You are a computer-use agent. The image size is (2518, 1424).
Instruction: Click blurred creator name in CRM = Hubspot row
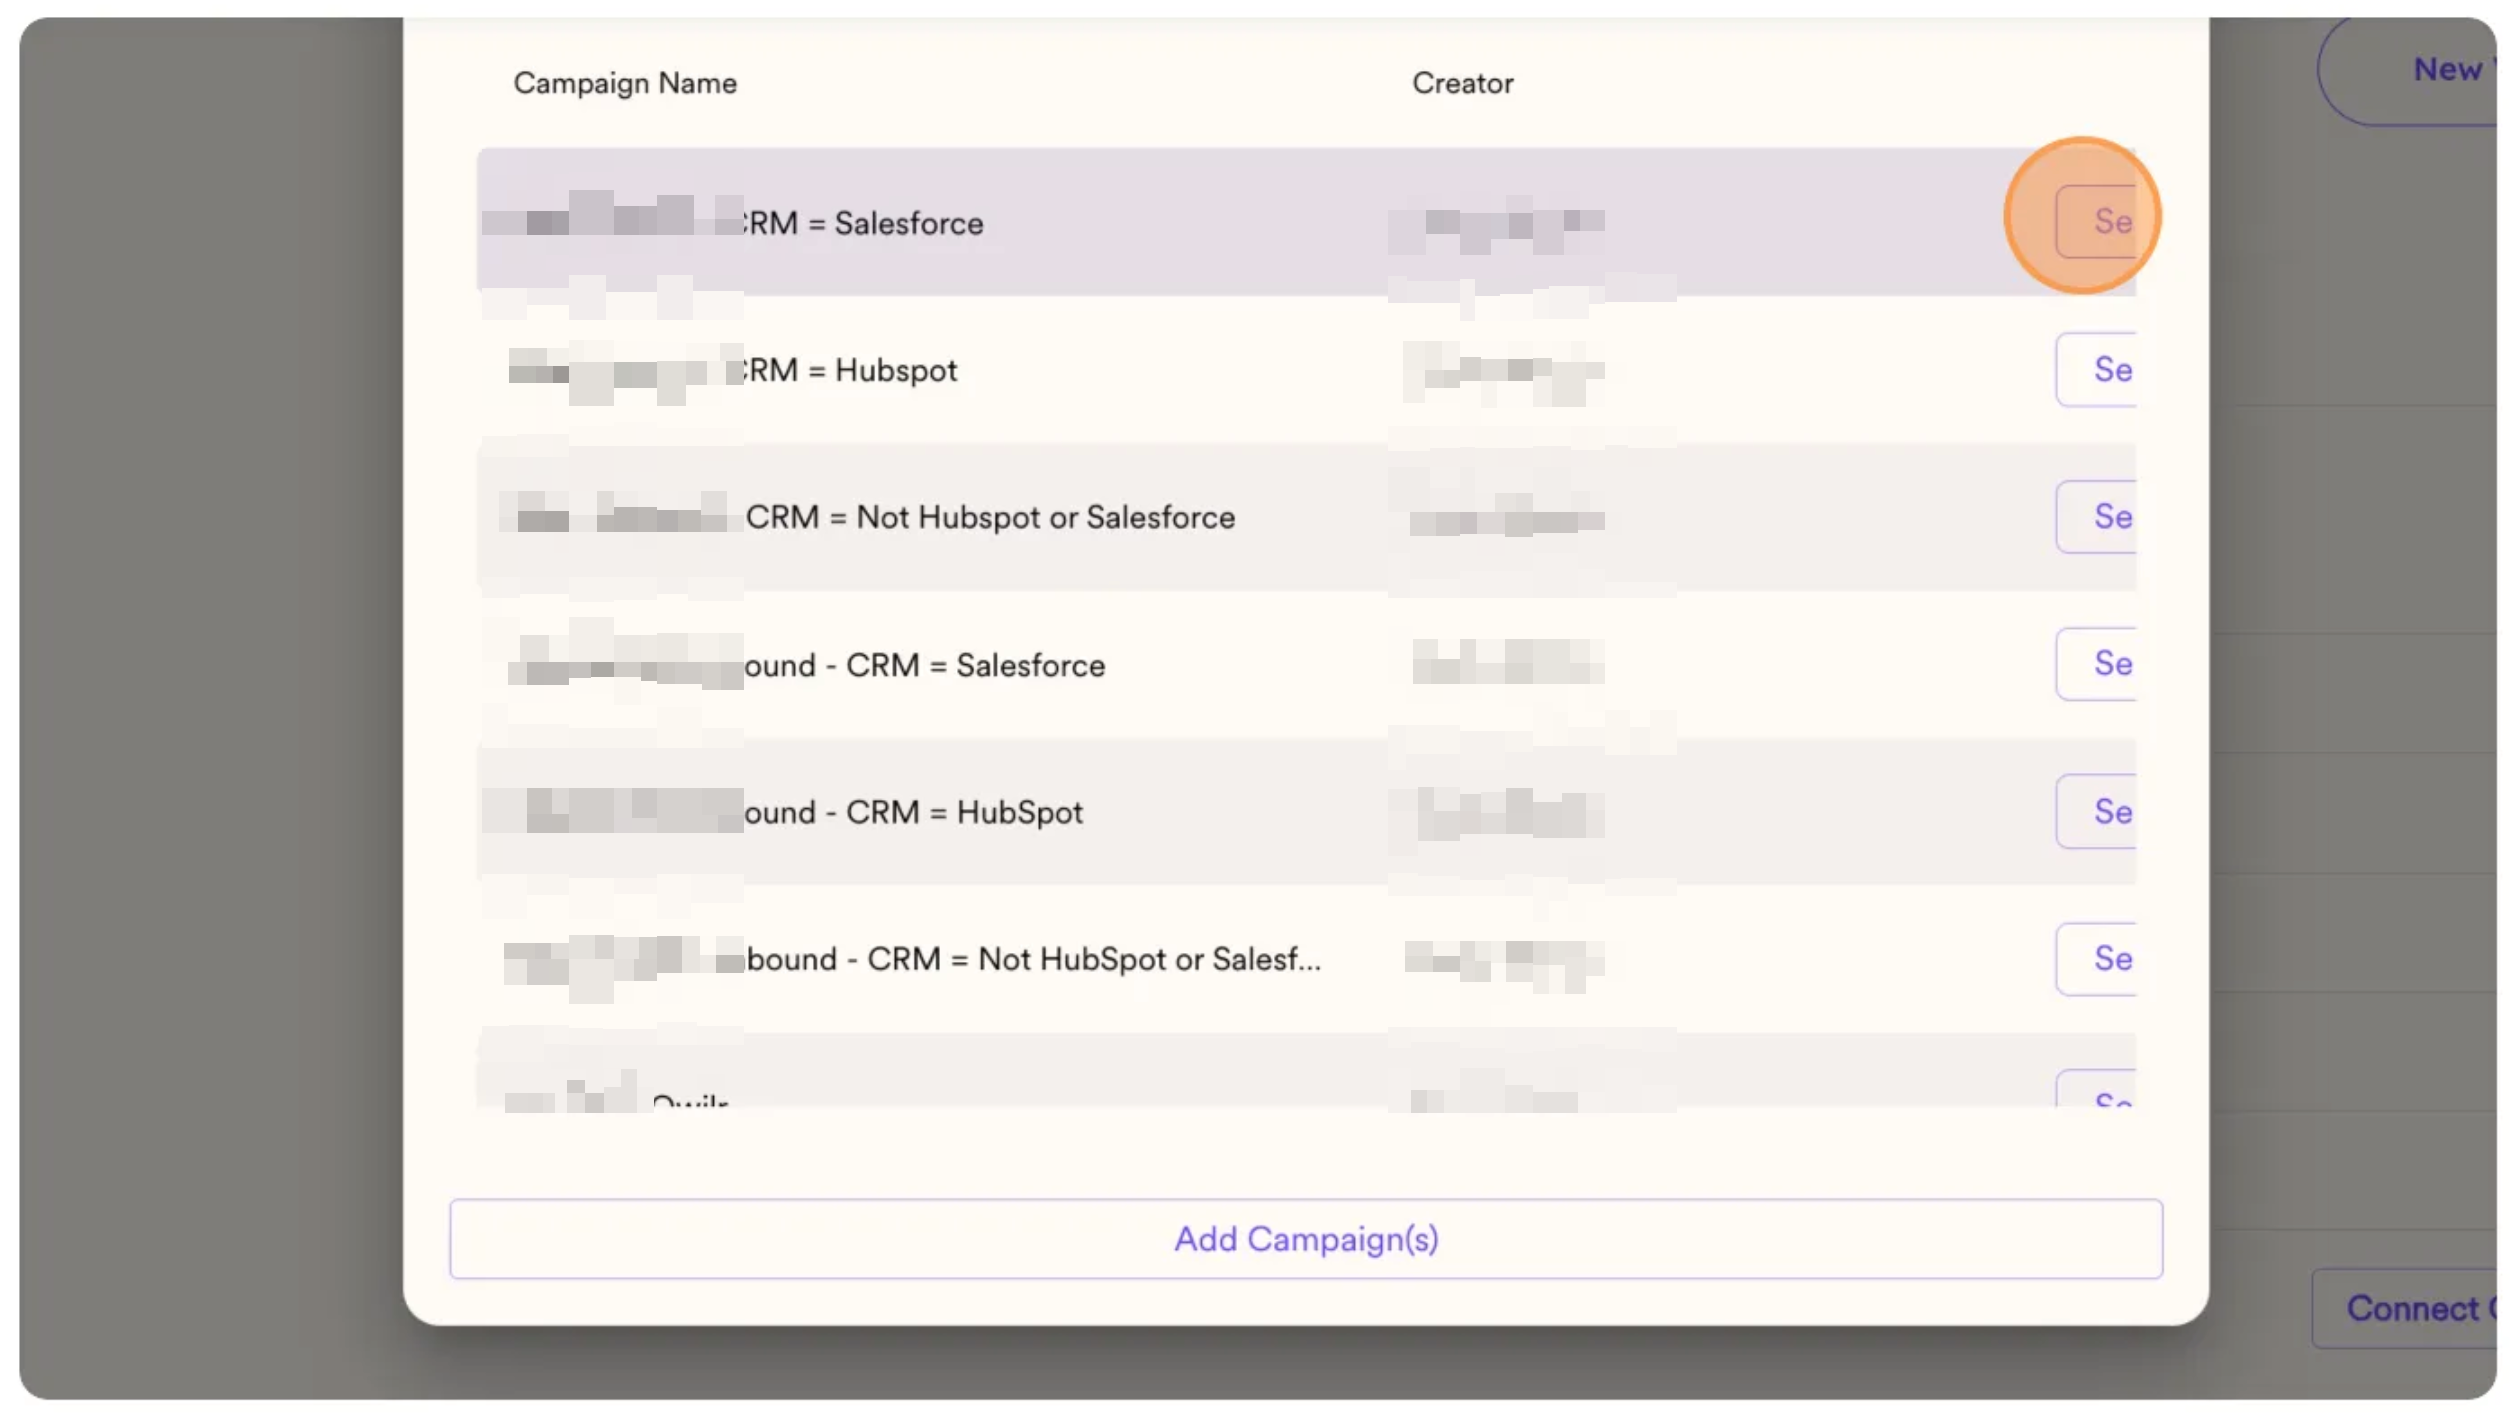click(x=1503, y=371)
